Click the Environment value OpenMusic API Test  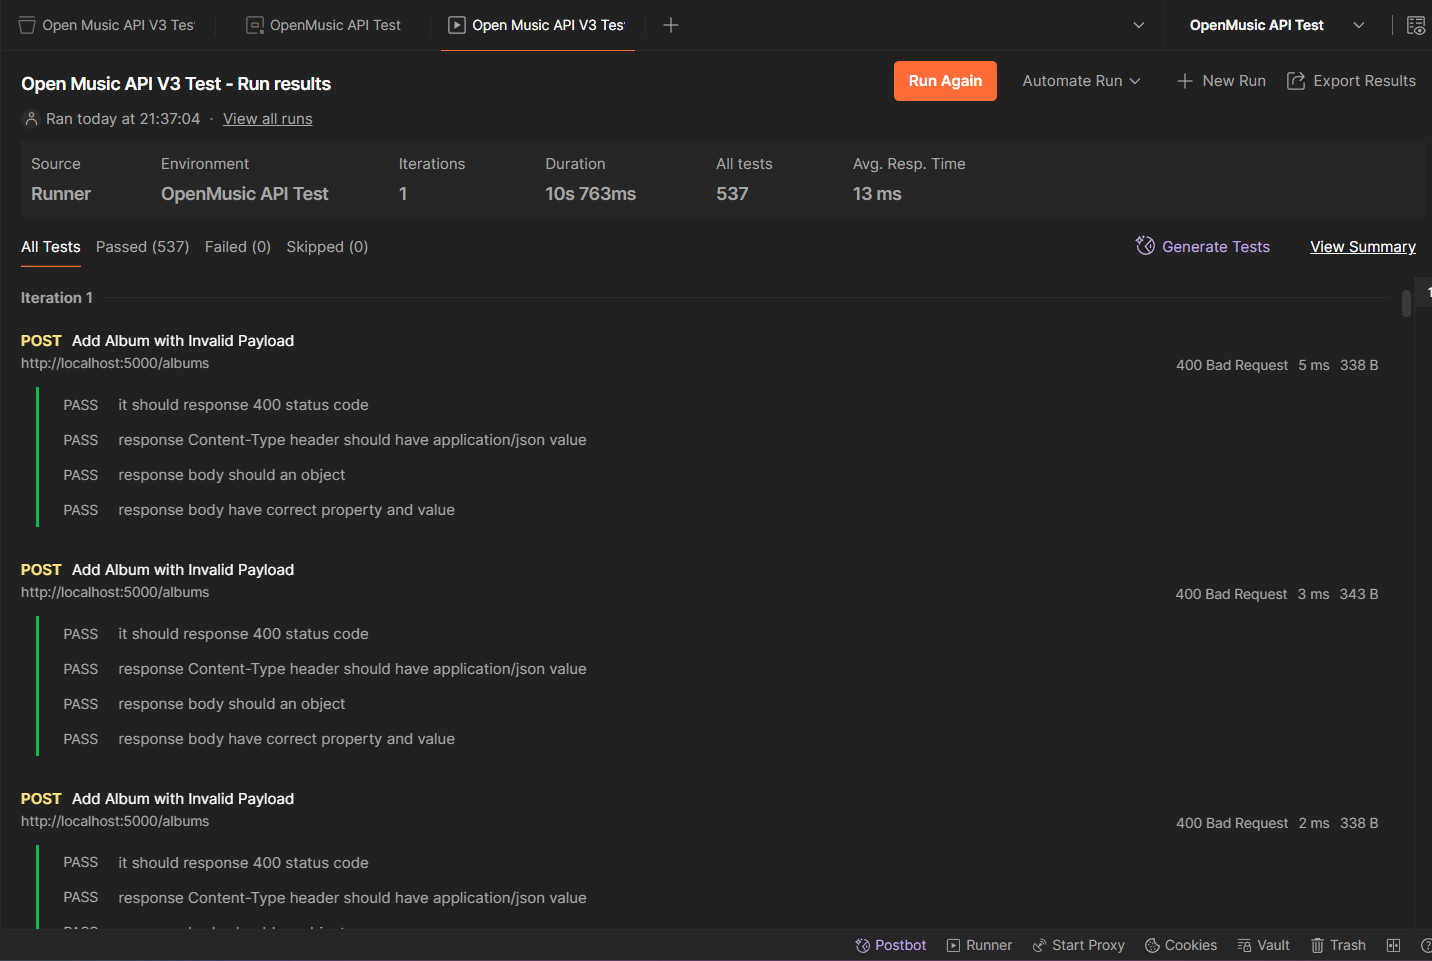(x=244, y=194)
